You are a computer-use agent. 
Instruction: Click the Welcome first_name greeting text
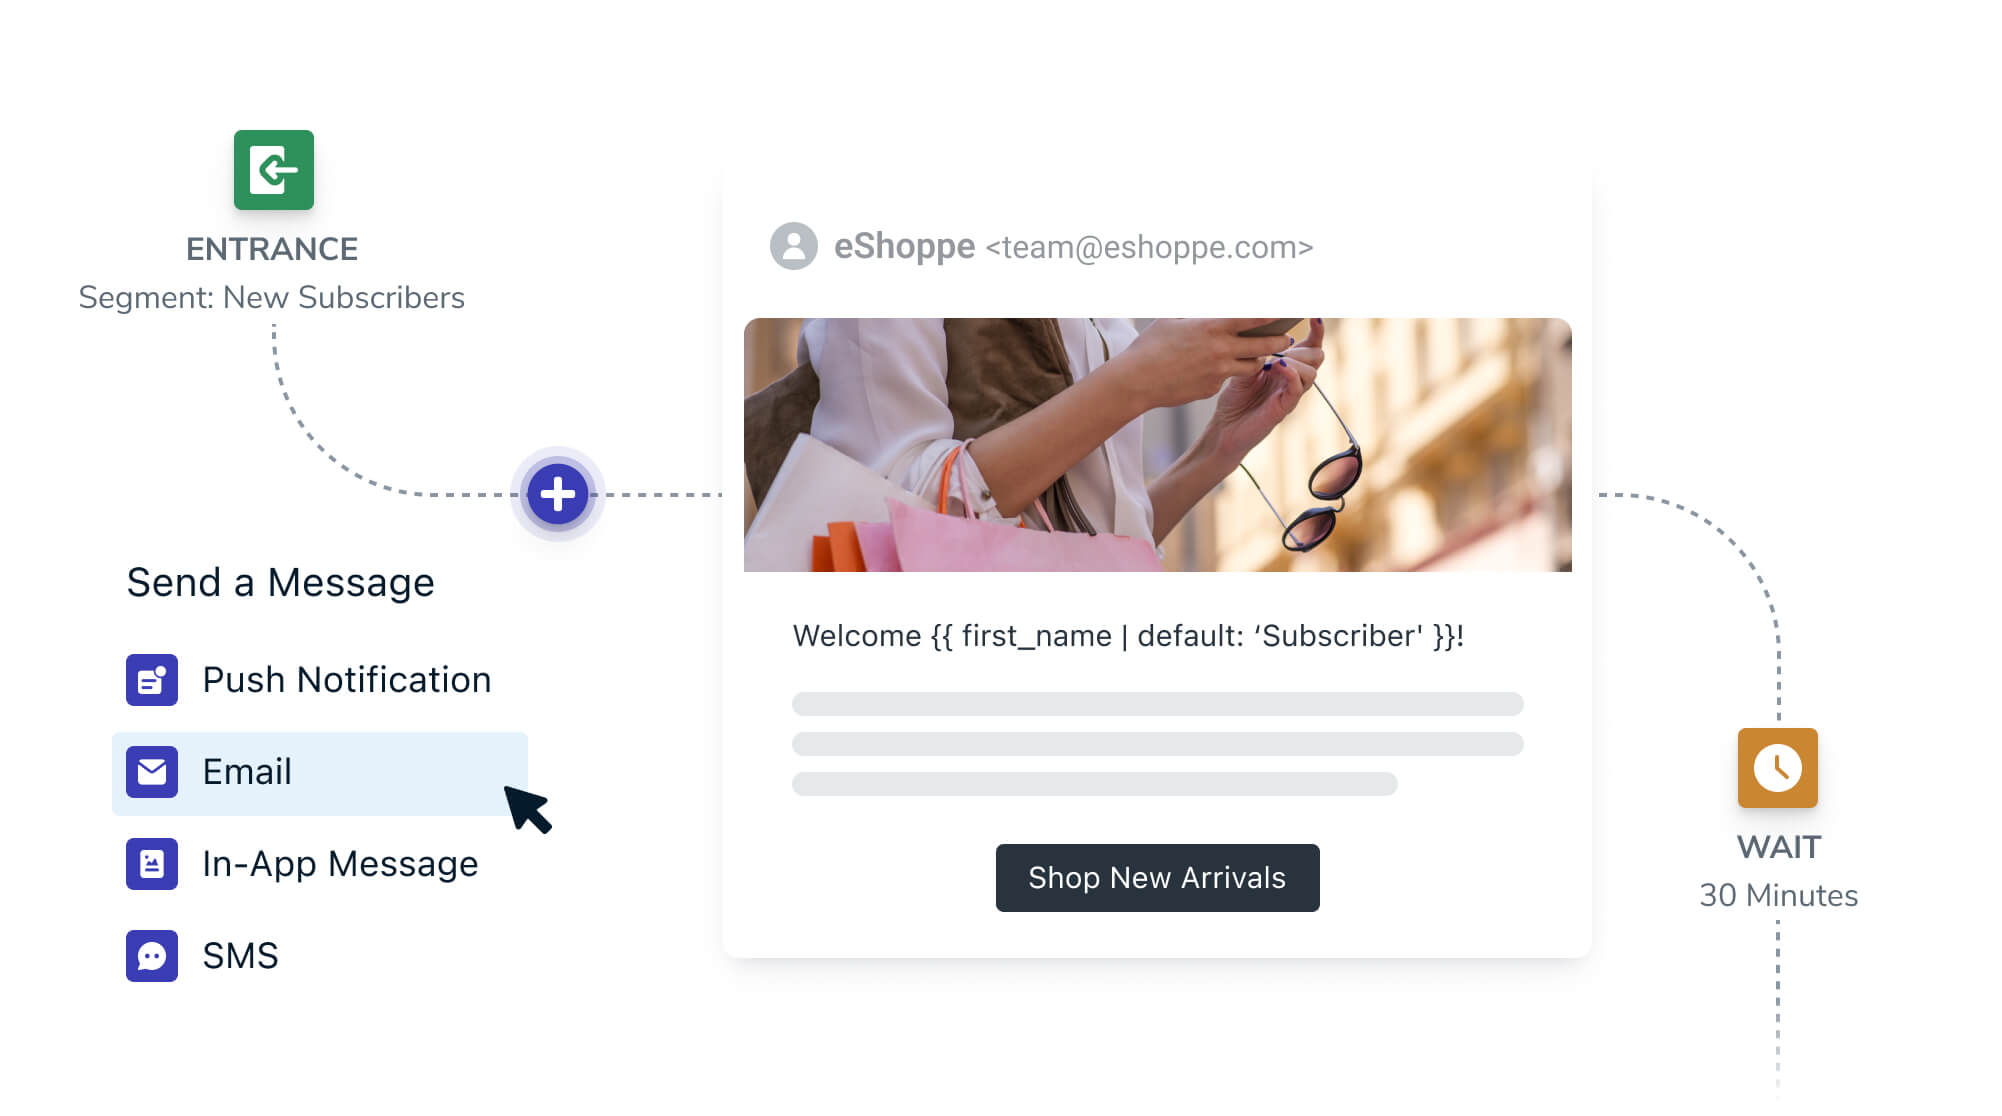pos(1128,636)
